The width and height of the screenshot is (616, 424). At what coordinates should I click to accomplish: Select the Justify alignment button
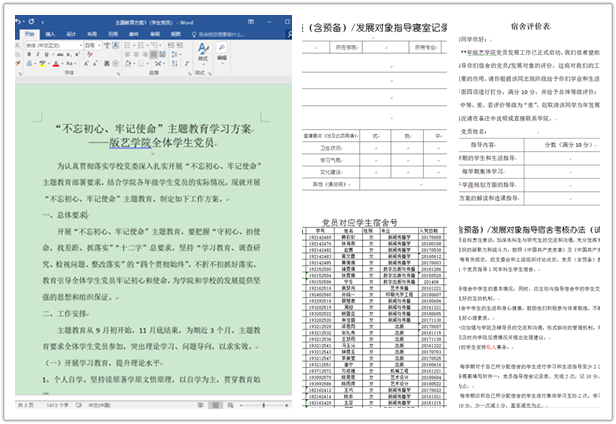[x=153, y=54]
